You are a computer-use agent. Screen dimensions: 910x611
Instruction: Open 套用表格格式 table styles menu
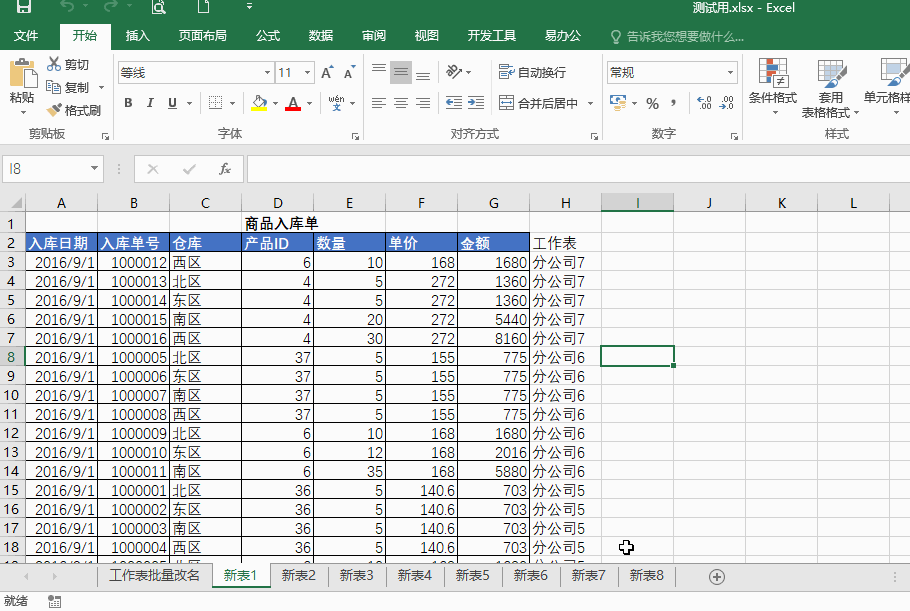[x=830, y=88]
